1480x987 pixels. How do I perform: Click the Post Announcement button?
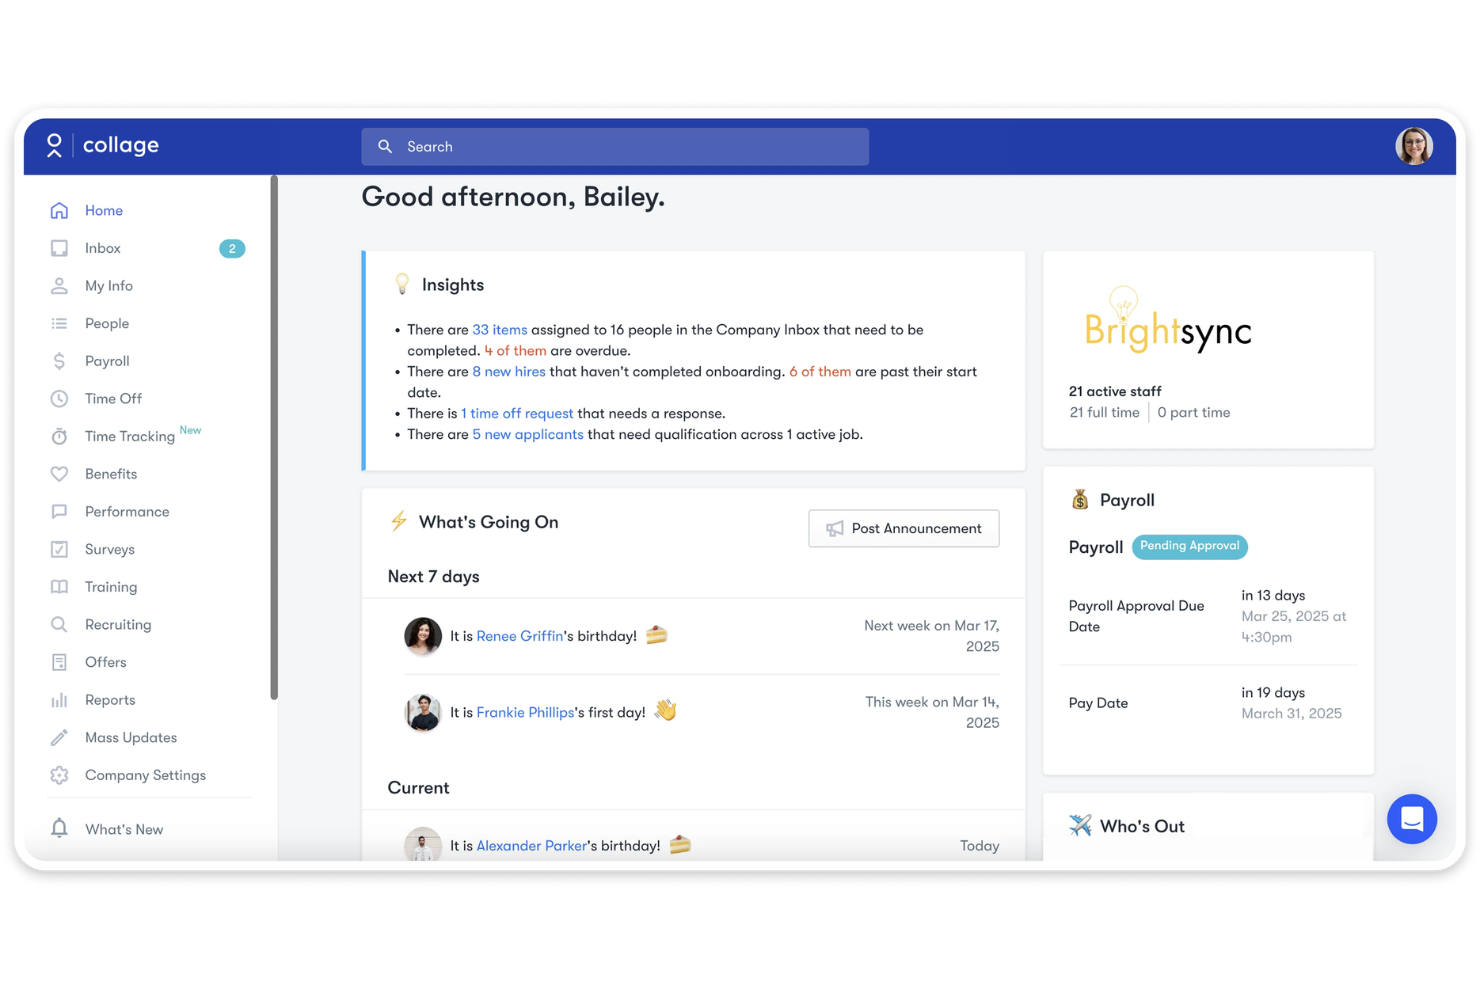(x=903, y=528)
